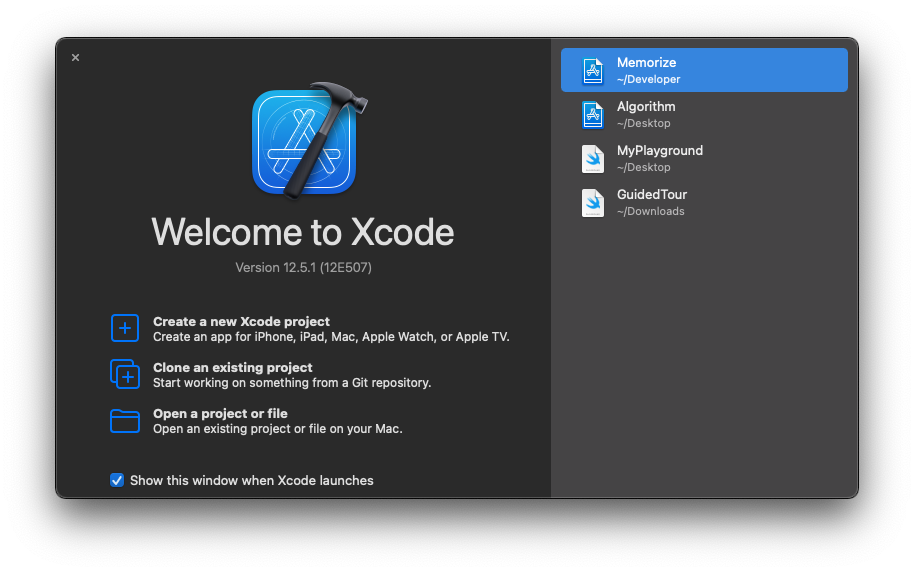Click the ~/Desktop path under Algorithm
914x572 pixels.
[x=644, y=123]
